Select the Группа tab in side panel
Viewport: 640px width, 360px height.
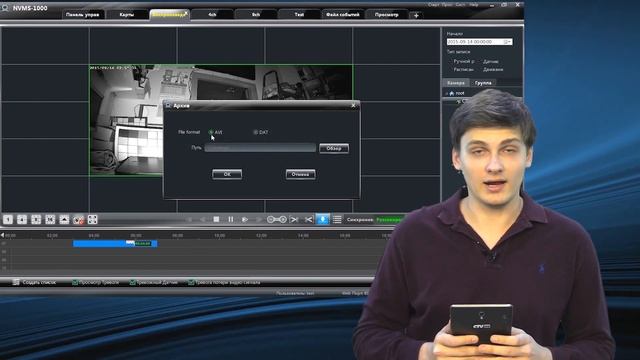(483, 83)
